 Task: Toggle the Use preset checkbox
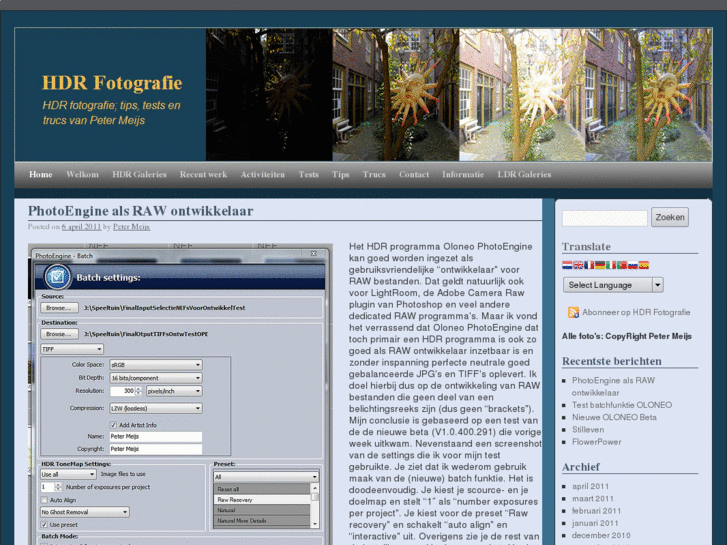coord(44,525)
